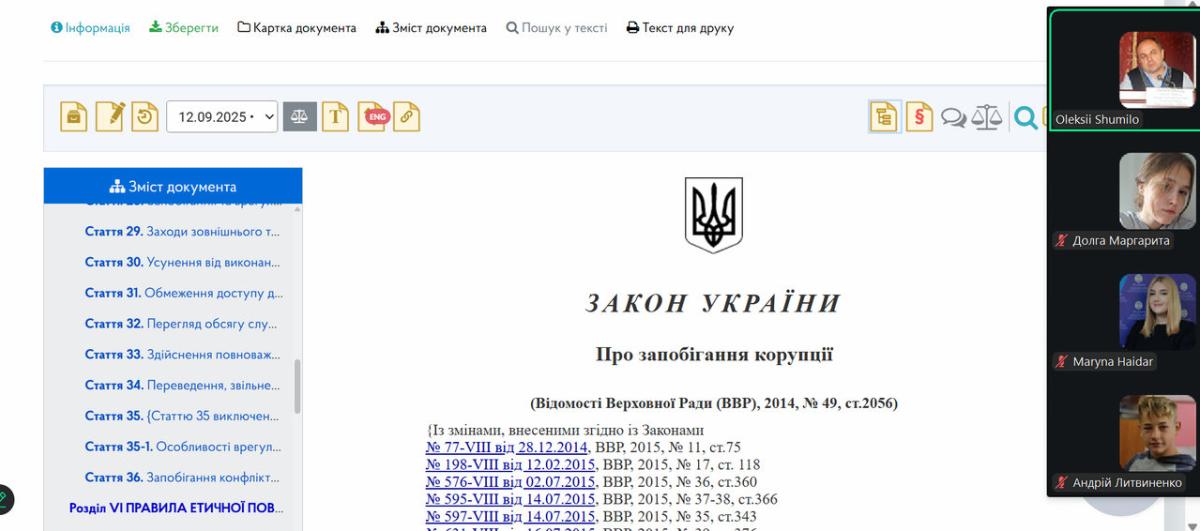The height and width of the screenshot is (531, 1200).
Task: Go to Стаття 35-1. Особливості врегулювання
Action: point(183,447)
